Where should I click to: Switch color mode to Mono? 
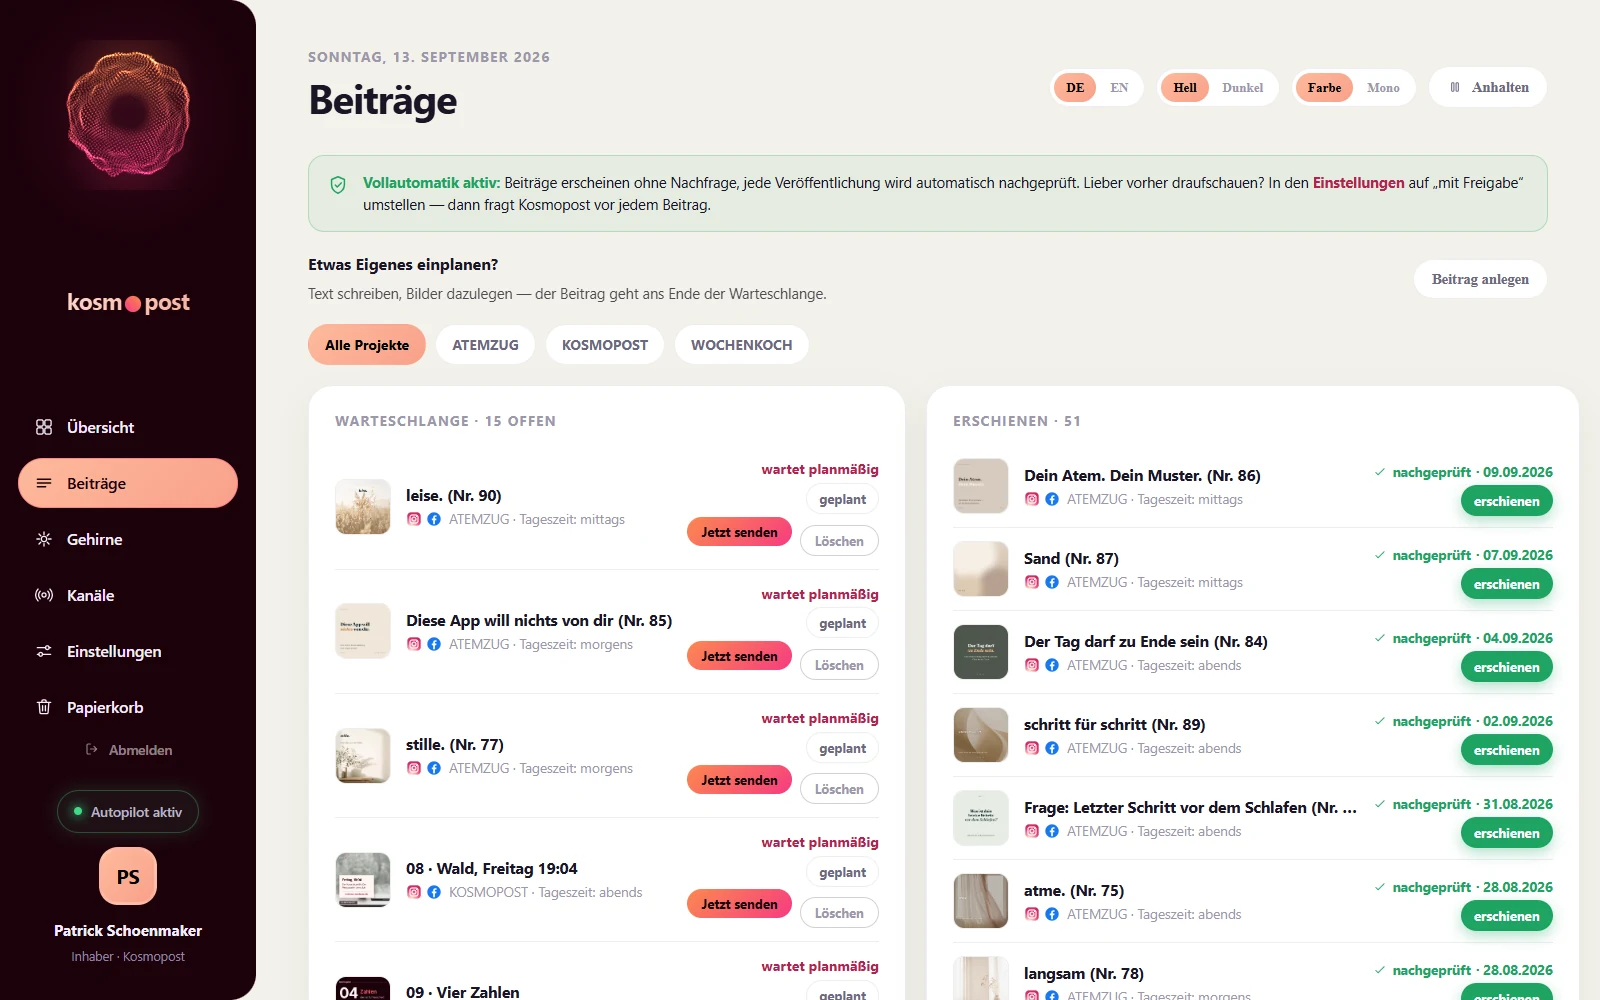1383,88
